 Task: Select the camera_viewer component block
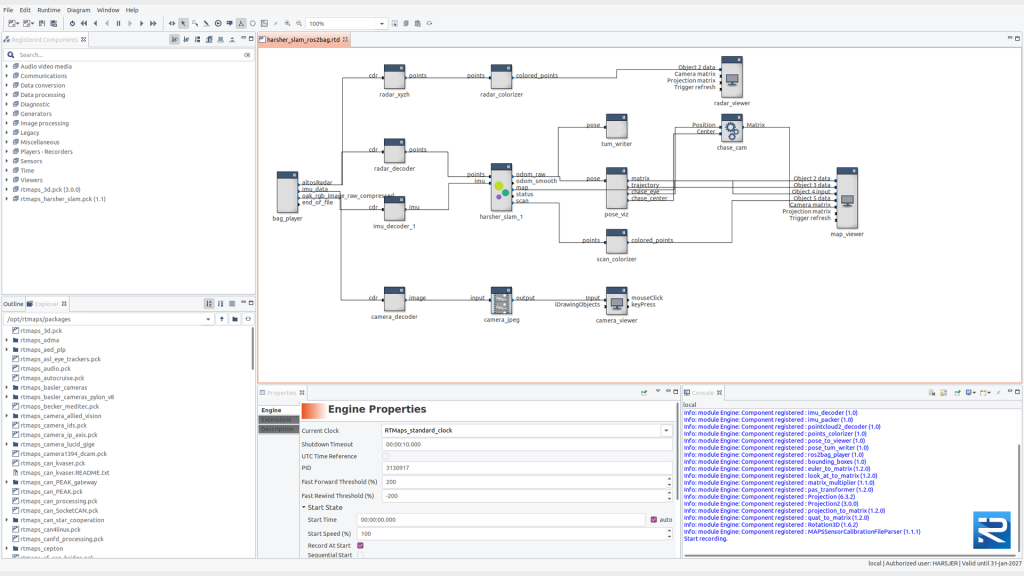click(x=616, y=301)
